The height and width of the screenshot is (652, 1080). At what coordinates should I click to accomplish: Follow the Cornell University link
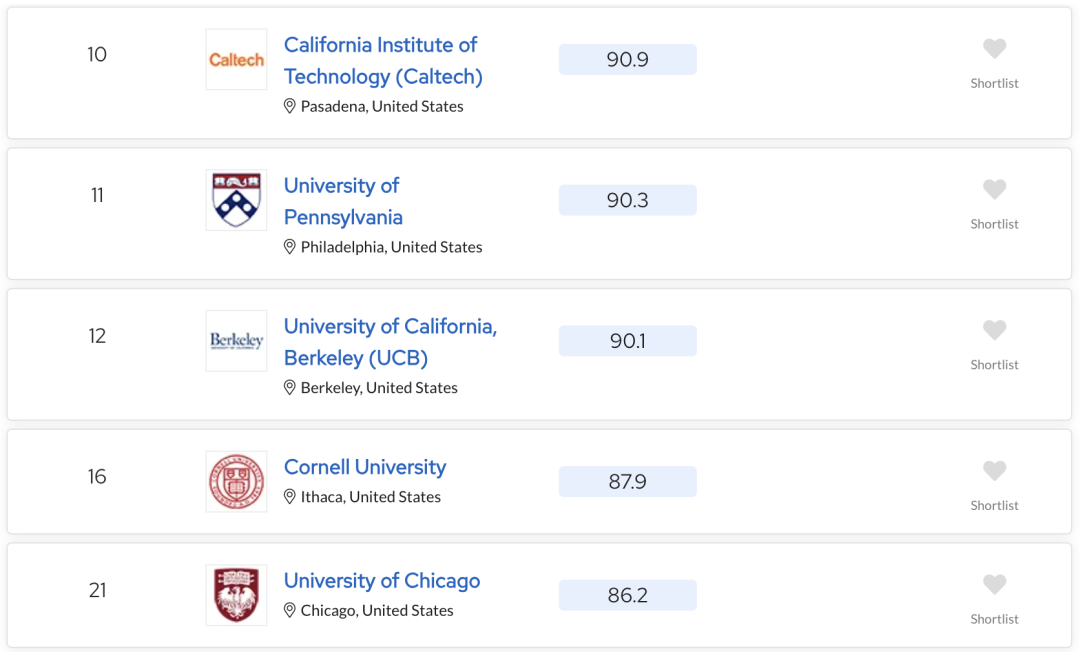click(x=365, y=467)
